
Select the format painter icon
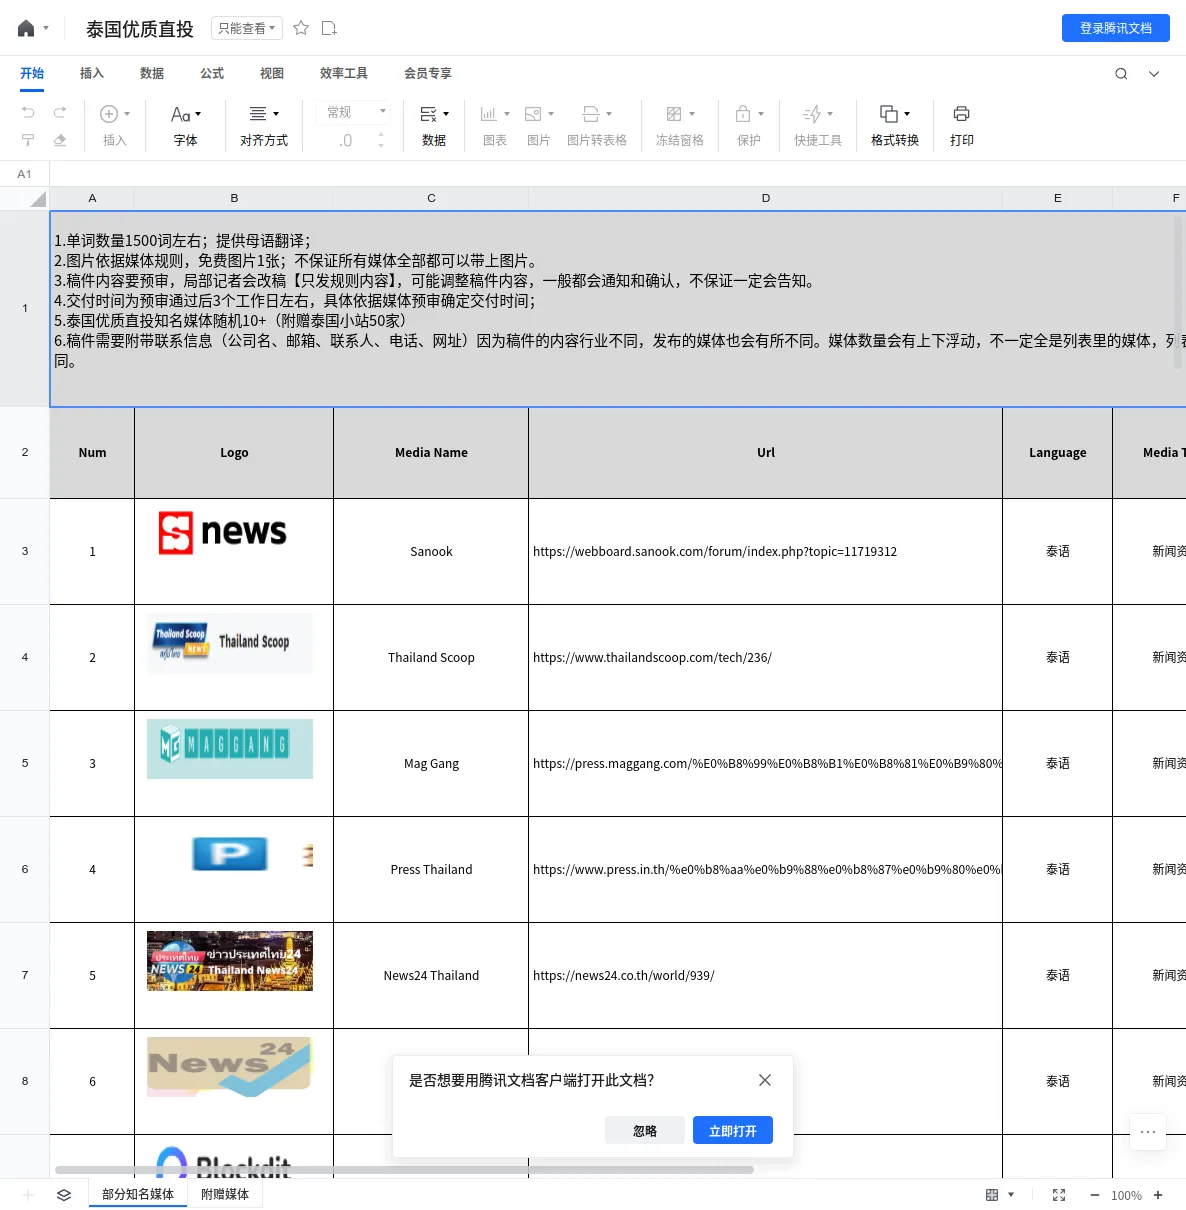[28, 140]
